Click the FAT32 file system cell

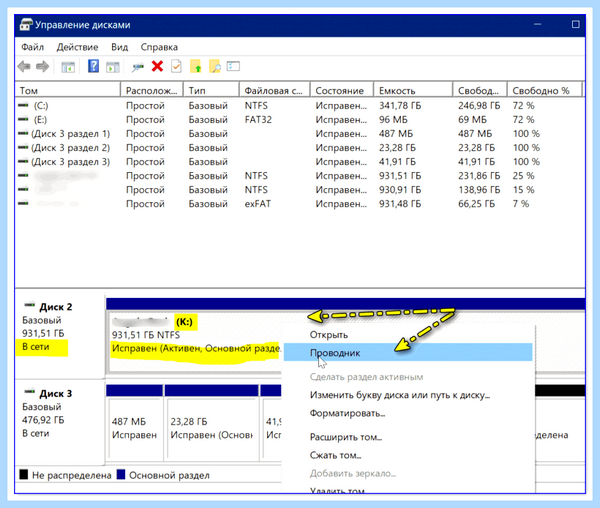point(258,120)
